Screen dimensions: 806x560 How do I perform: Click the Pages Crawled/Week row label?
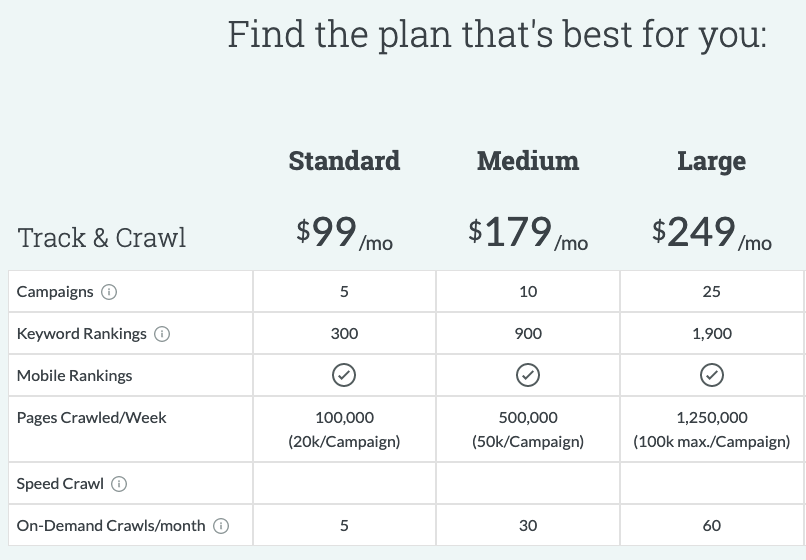[92, 418]
